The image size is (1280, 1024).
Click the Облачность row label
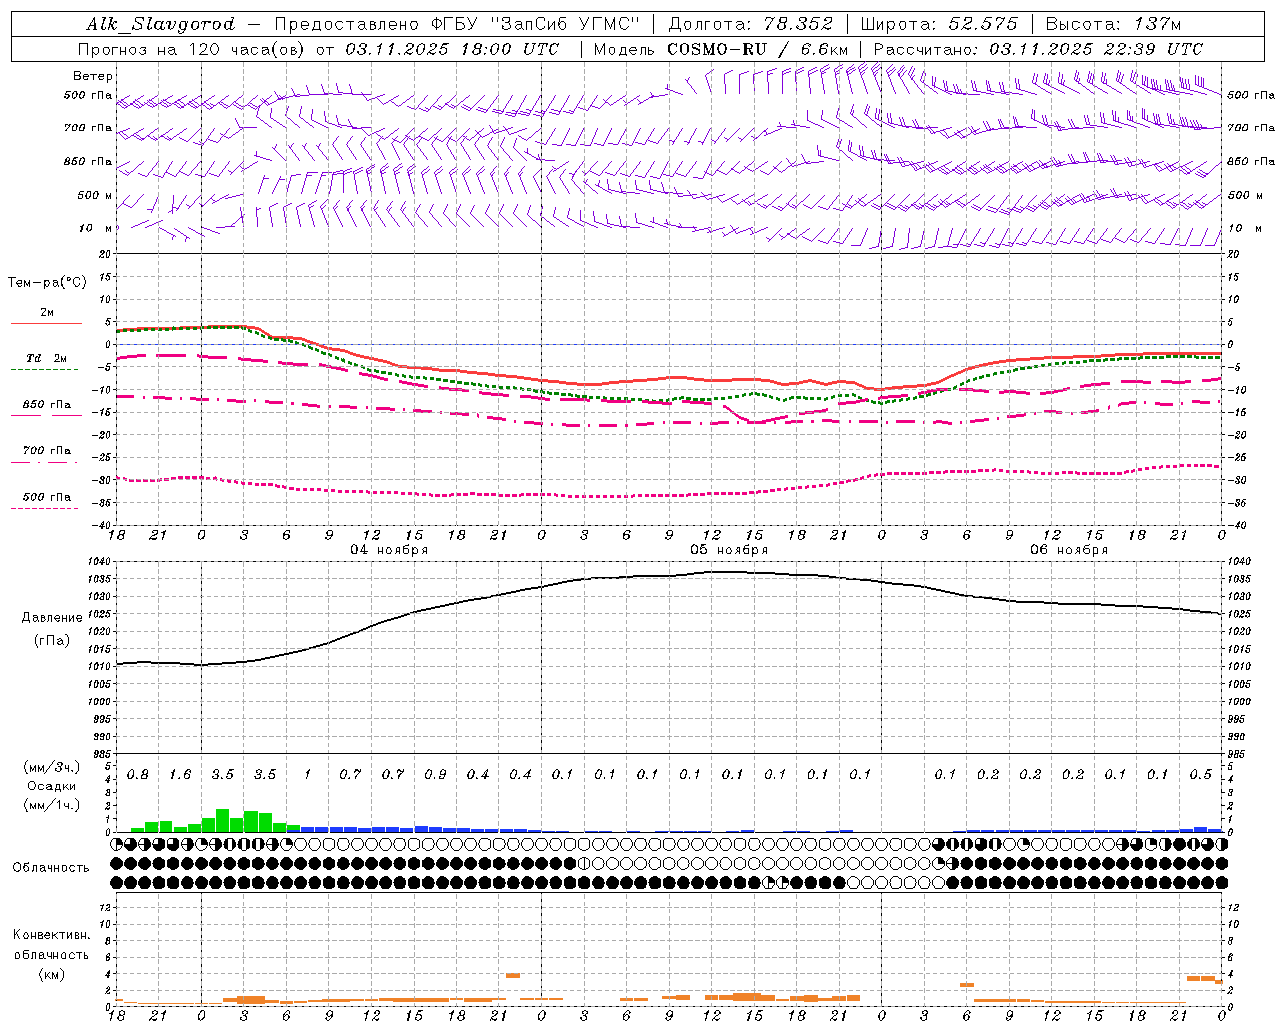pyautogui.click(x=51, y=868)
